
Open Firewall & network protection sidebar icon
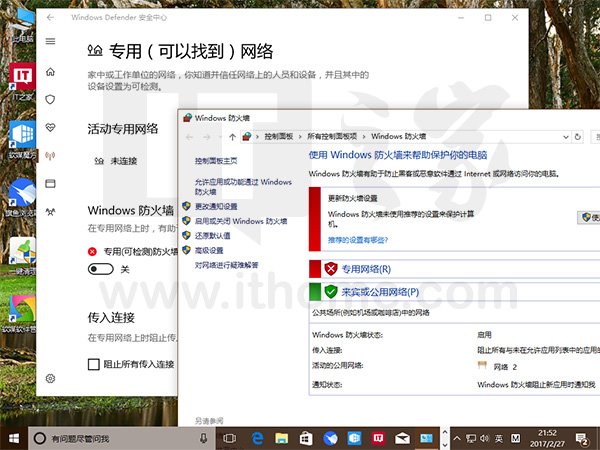[x=50, y=155]
